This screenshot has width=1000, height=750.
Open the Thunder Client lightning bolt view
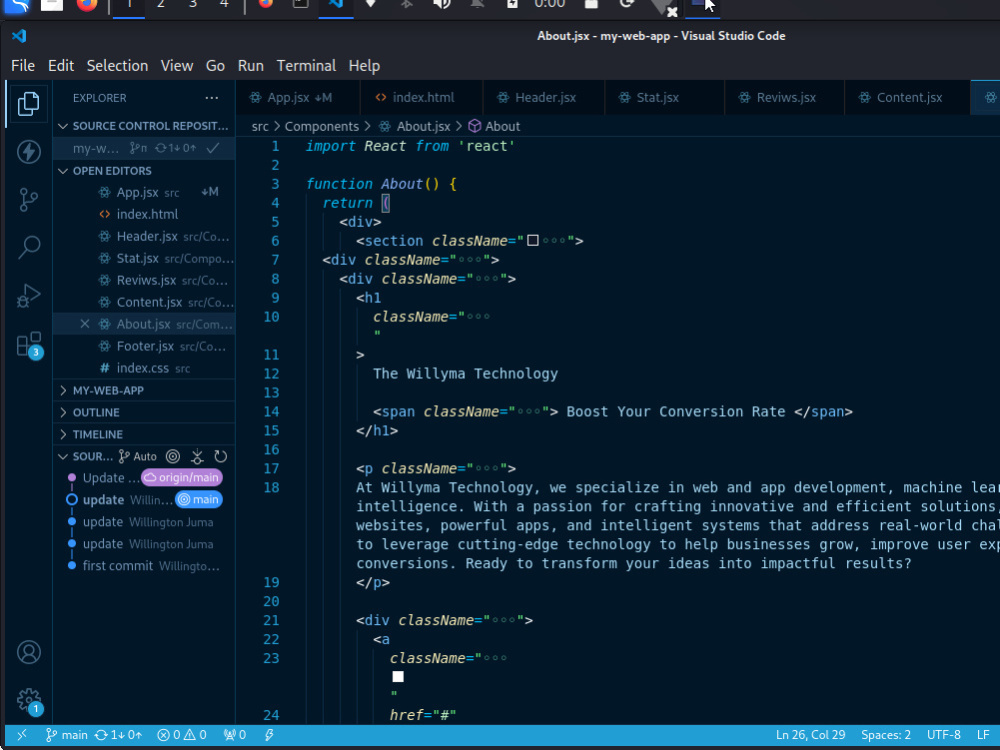tap(28, 152)
